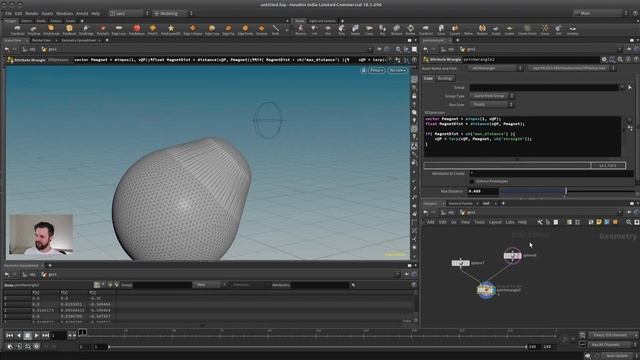Image resolution: width=640 pixels, height=360 pixels.
Task: Open the Main take dropdown
Action: pos(600,13)
